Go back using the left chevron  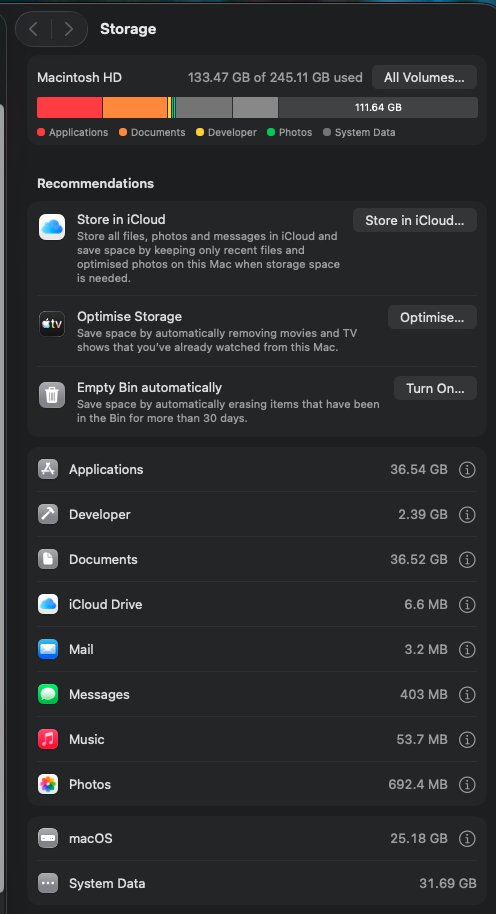(x=34, y=29)
